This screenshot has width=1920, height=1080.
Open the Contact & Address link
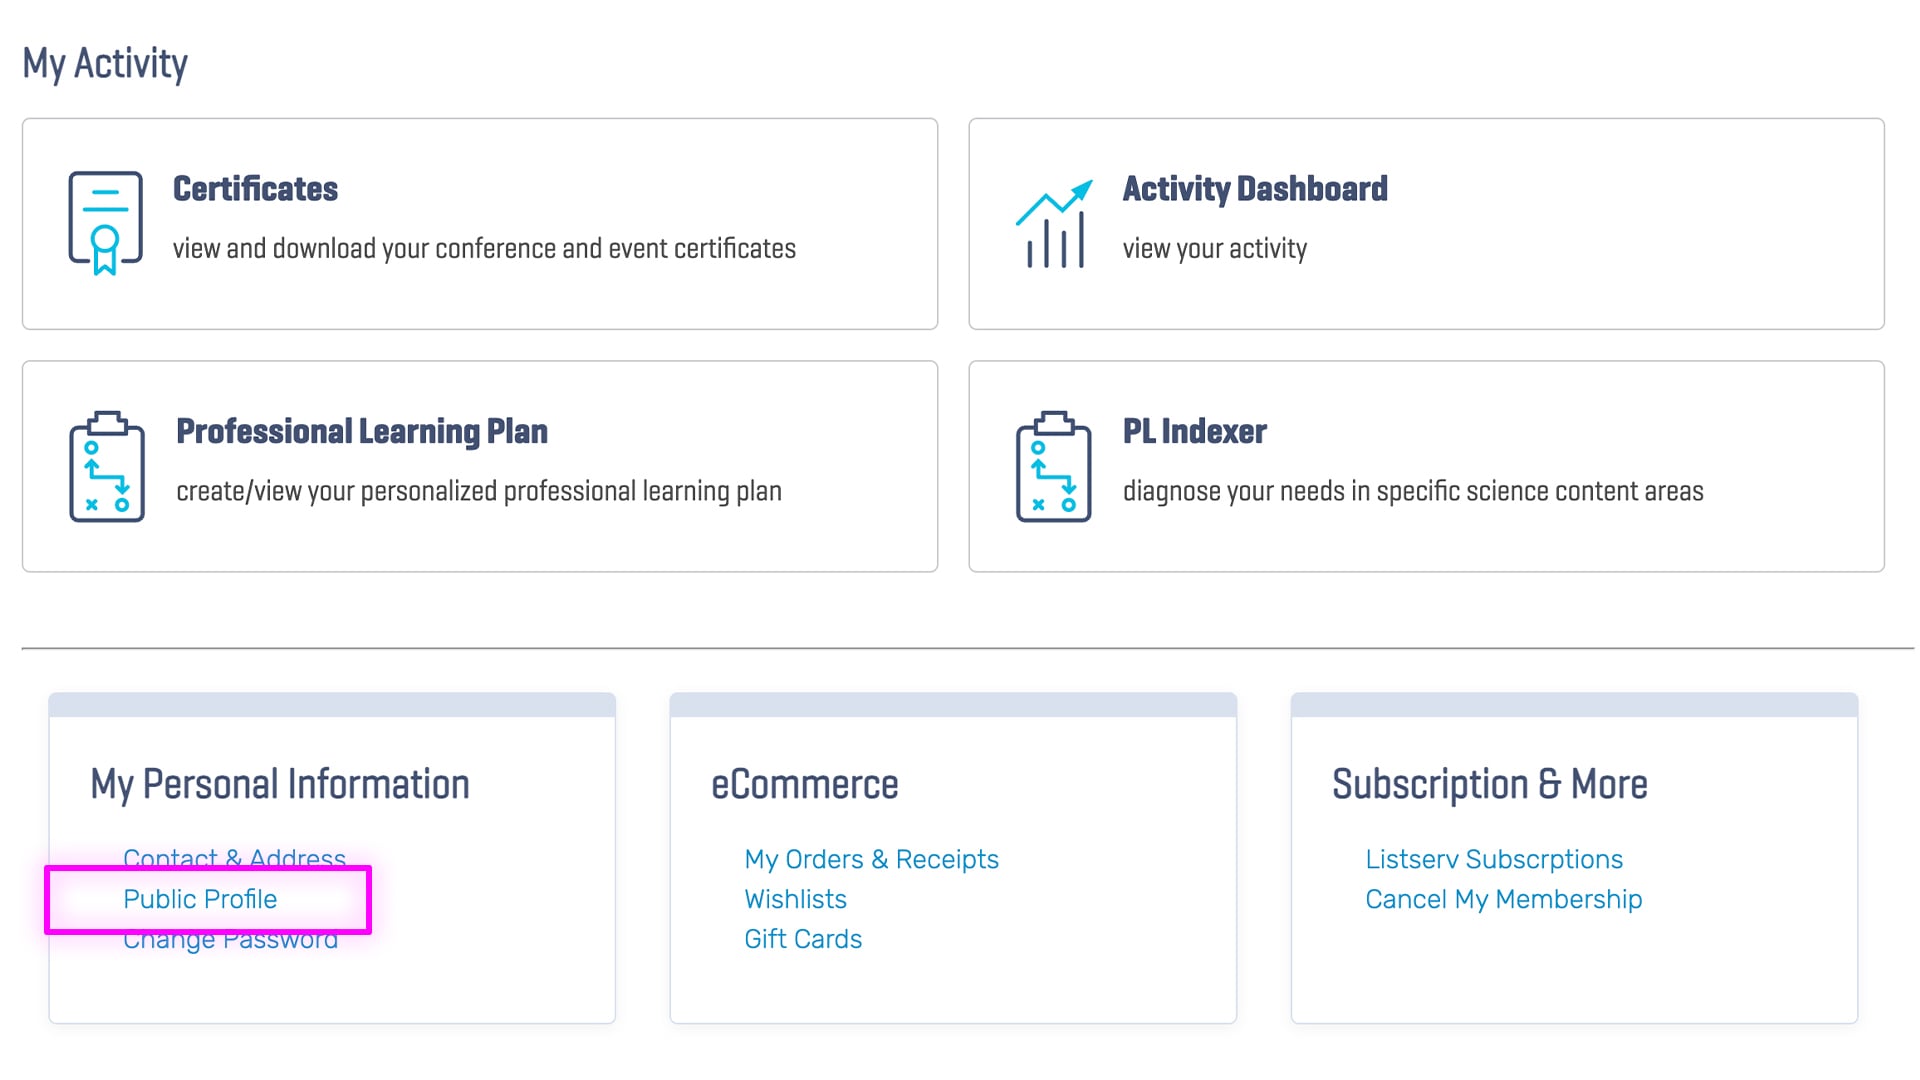click(x=234, y=858)
